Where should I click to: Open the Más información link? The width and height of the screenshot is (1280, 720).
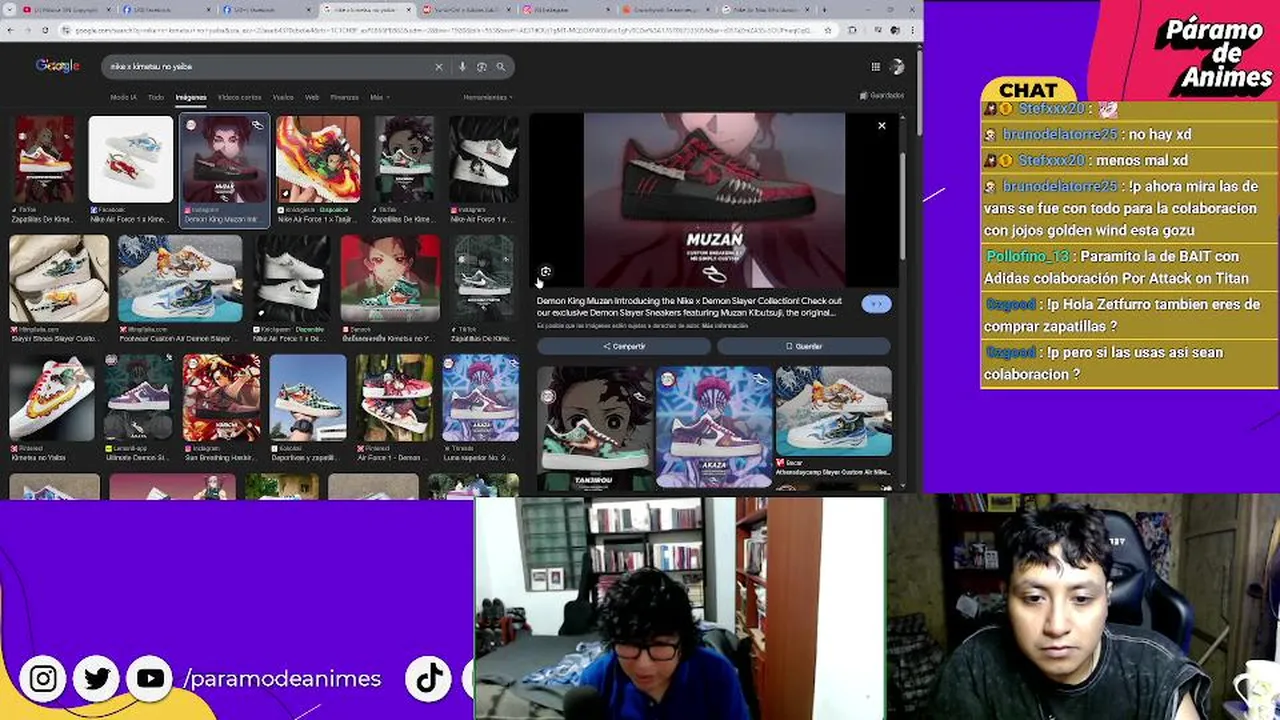pyautogui.click(x=725, y=326)
